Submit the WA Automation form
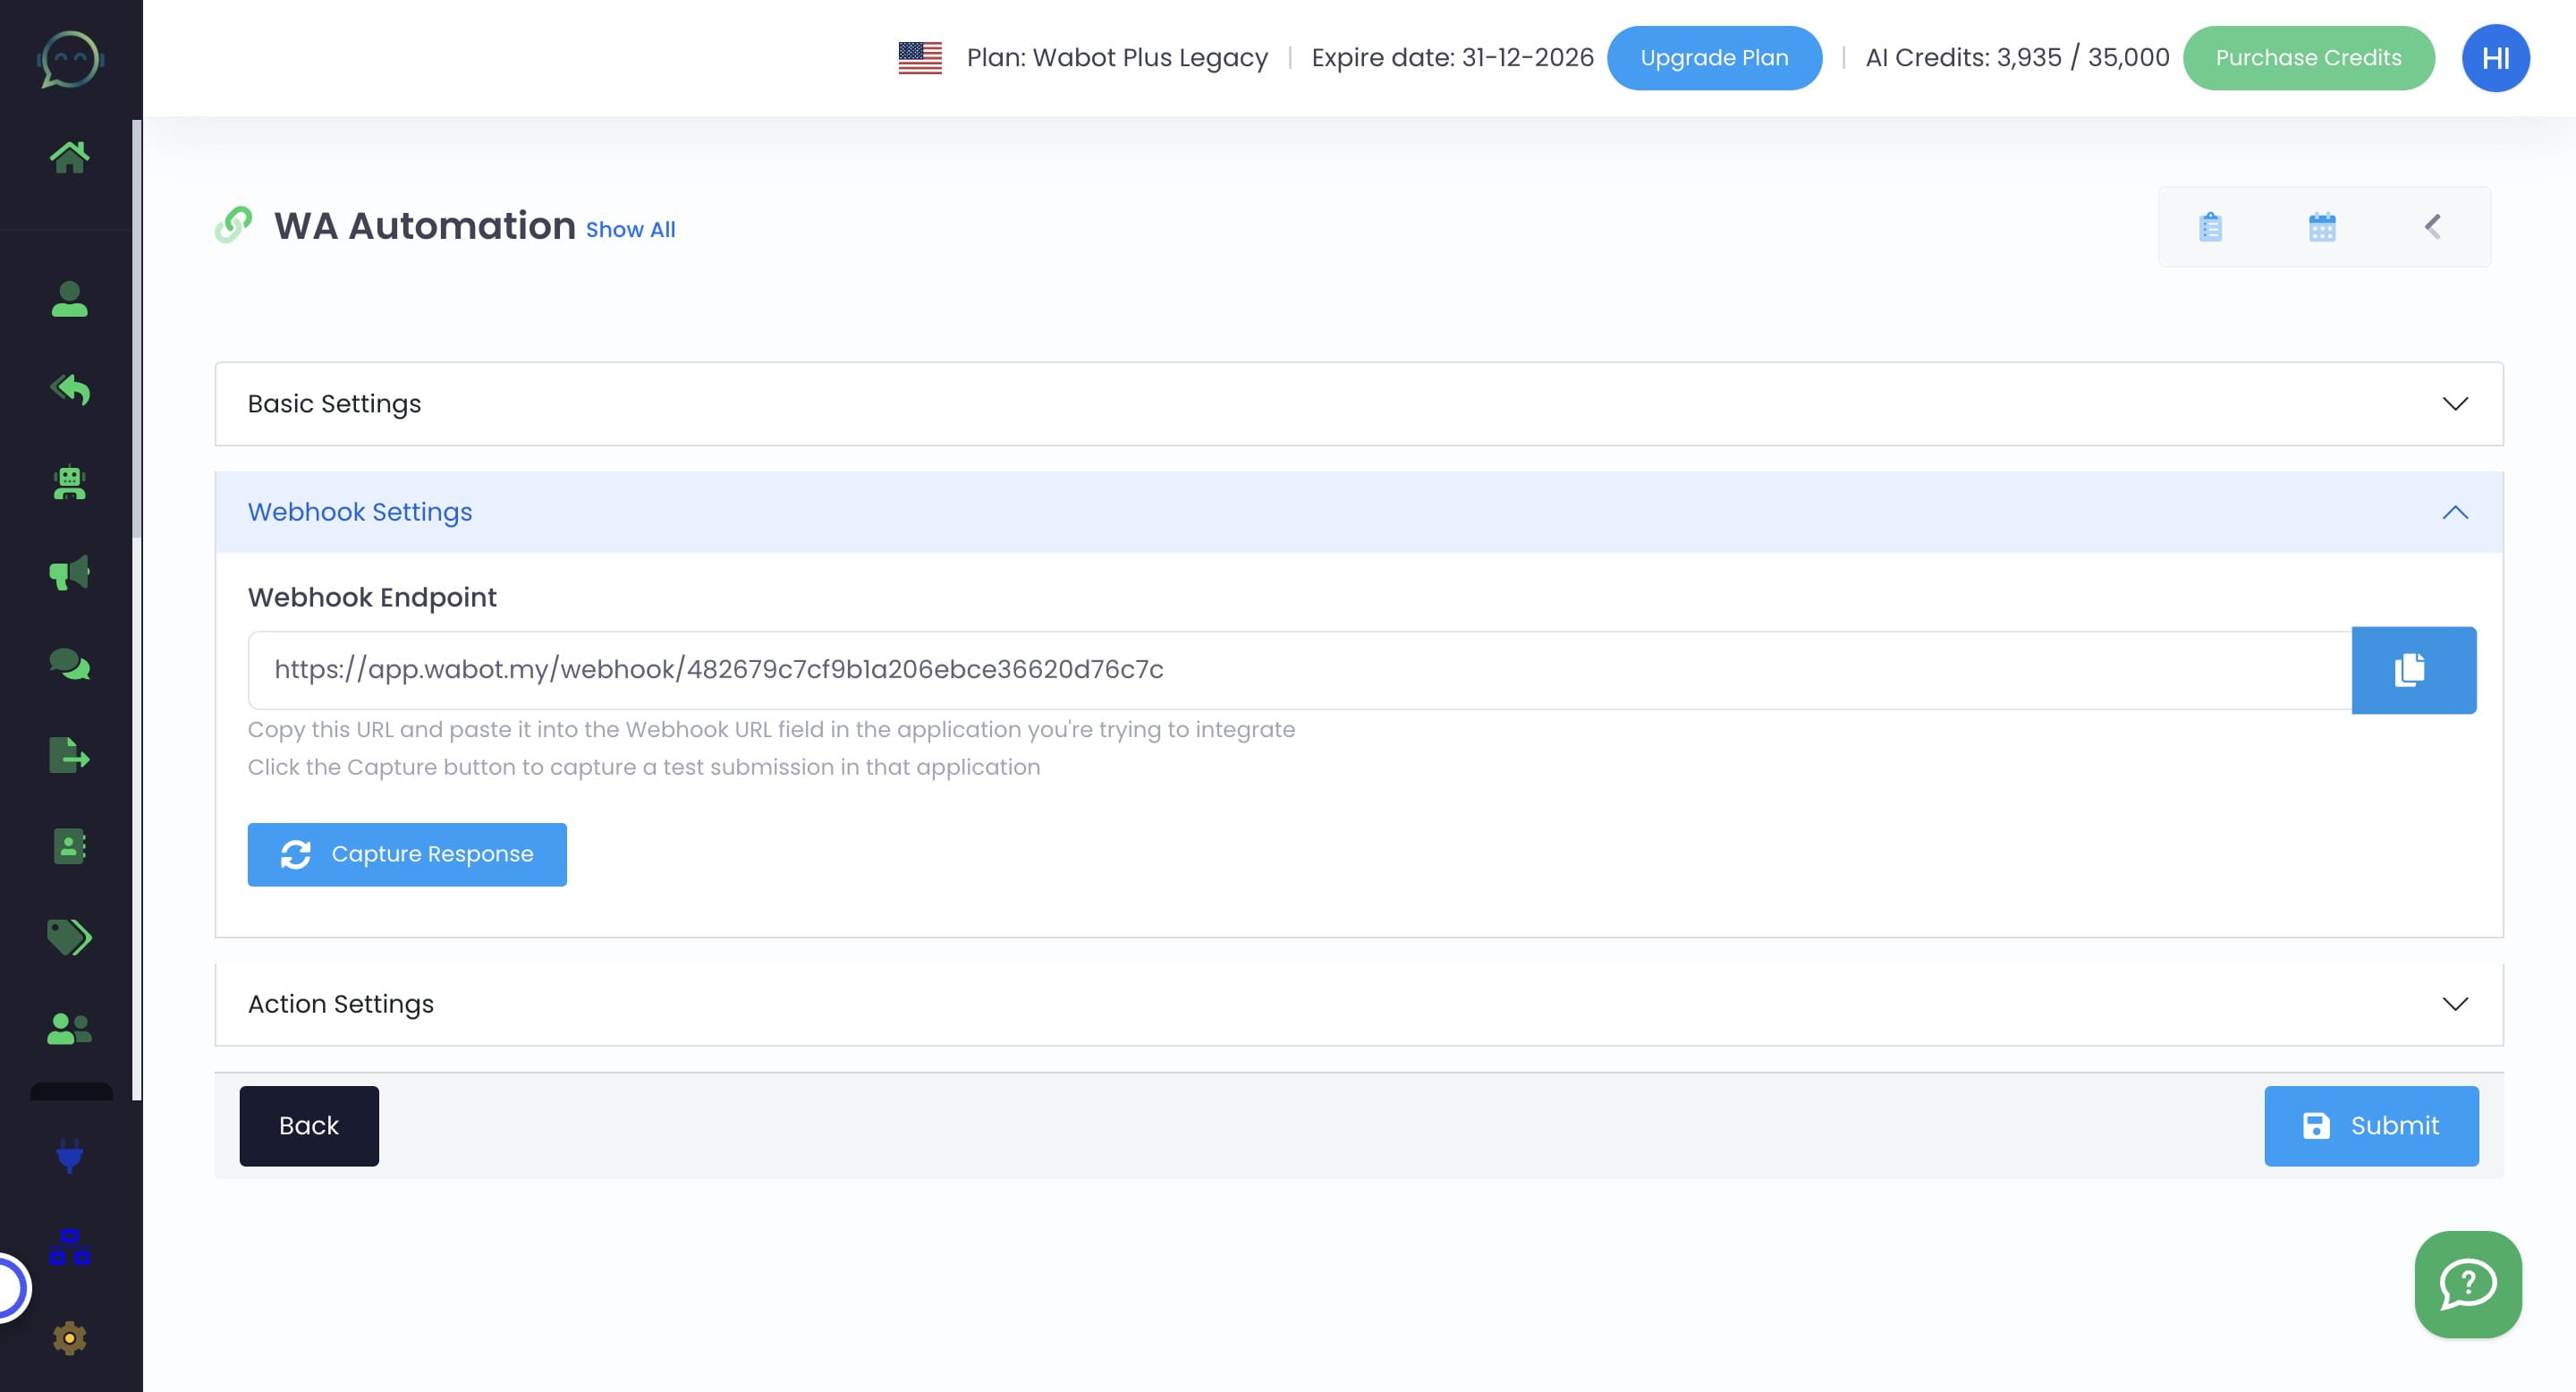This screenshot has width=2576, height=1392. (x=2371, y=1125)
